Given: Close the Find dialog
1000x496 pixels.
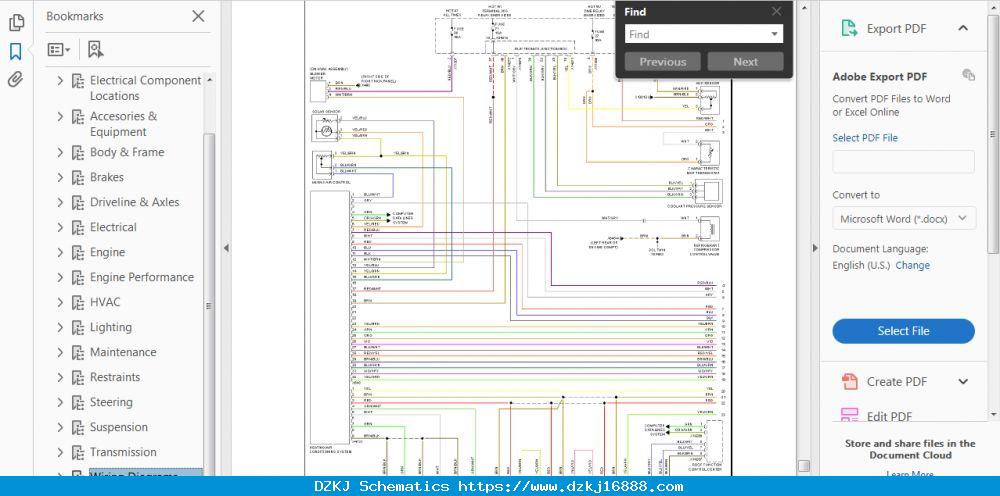Looking at the screenshot, I should point(776,11).
